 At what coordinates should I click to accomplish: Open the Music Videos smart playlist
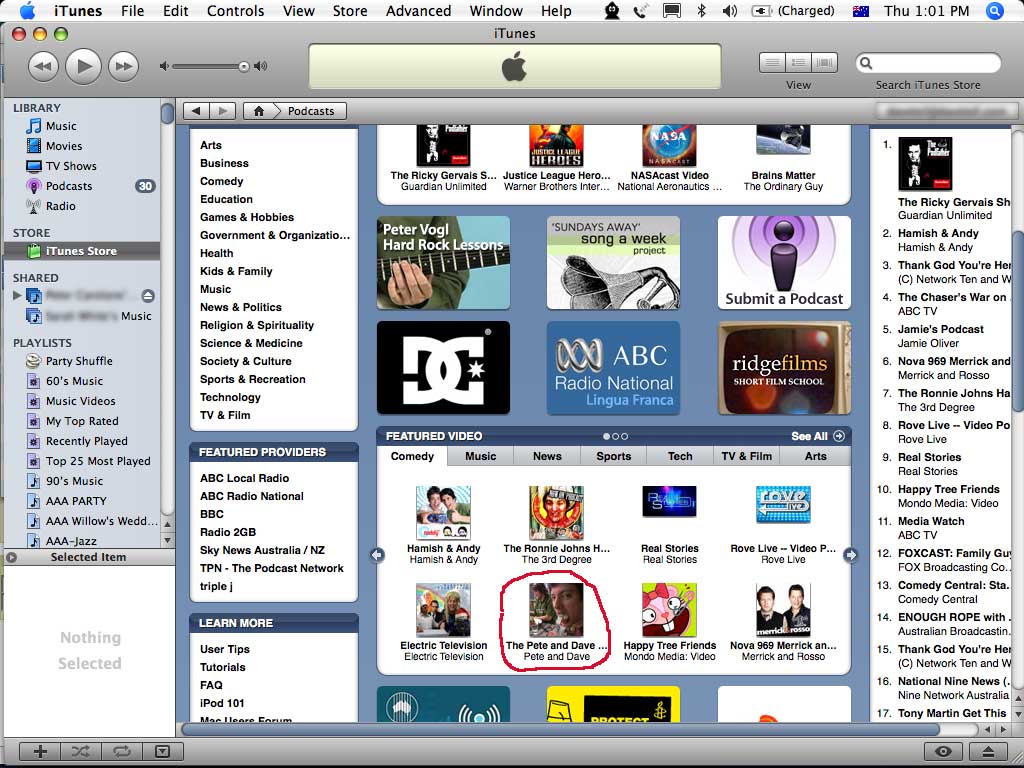tap(80, 401)
